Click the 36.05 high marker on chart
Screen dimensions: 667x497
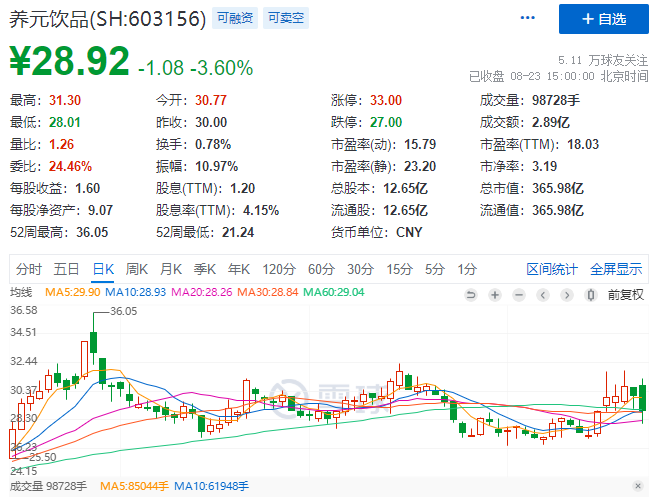click(124, 311)
